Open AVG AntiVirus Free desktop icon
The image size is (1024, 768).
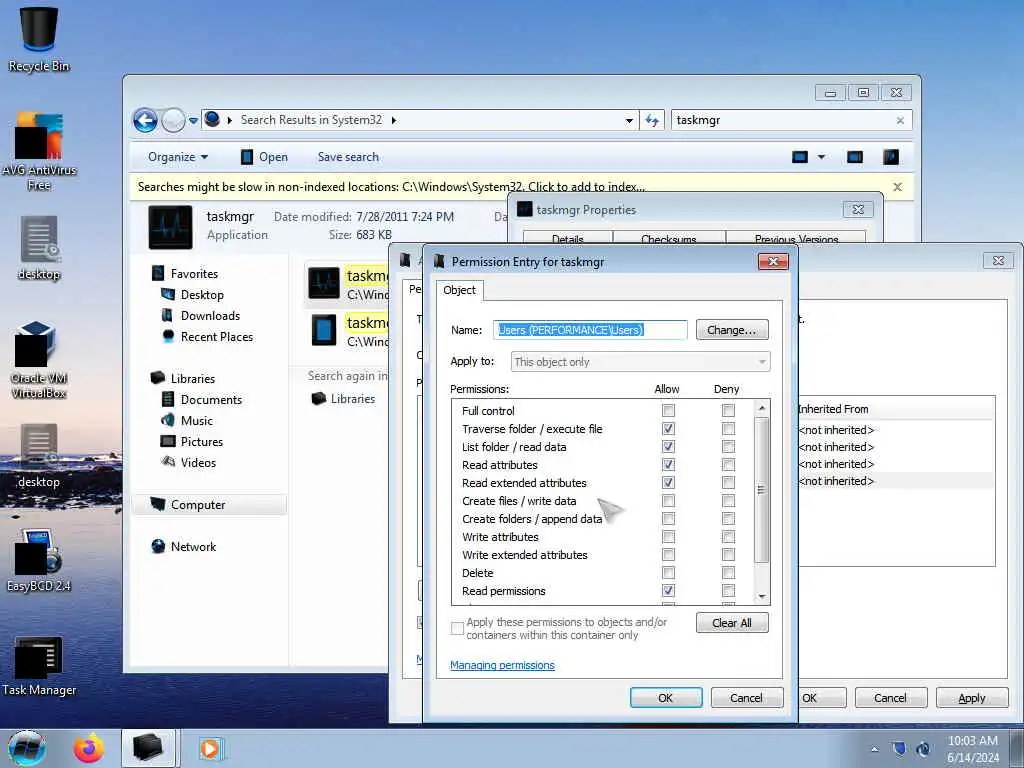point(39,152)
